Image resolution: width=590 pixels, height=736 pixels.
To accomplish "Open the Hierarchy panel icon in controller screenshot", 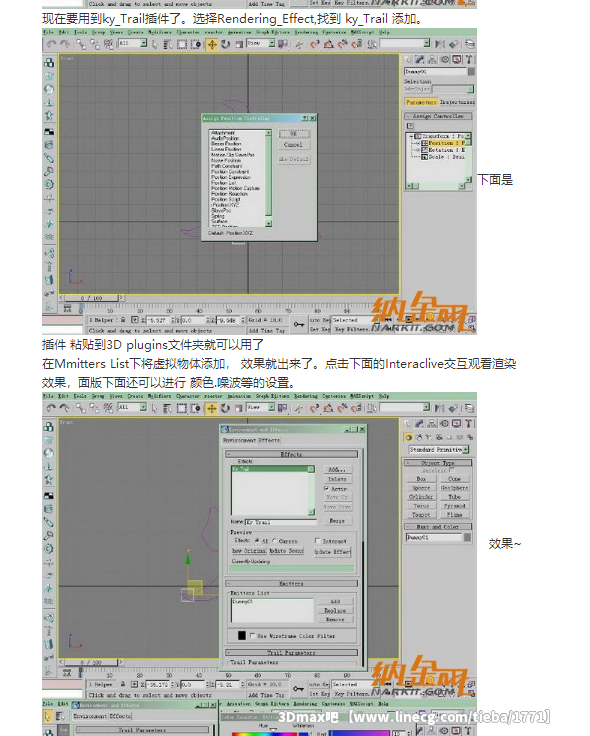I will (x=432, y=60).
